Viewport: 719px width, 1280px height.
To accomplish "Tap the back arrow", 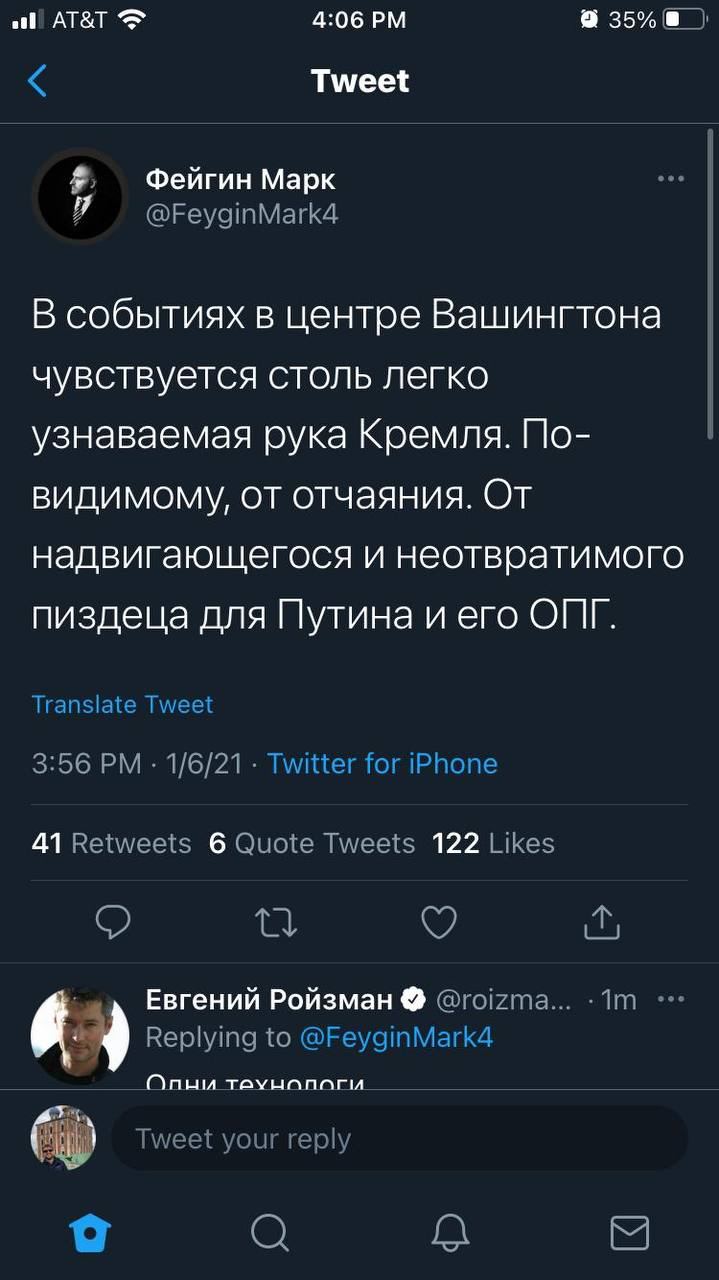I will 37,80.
